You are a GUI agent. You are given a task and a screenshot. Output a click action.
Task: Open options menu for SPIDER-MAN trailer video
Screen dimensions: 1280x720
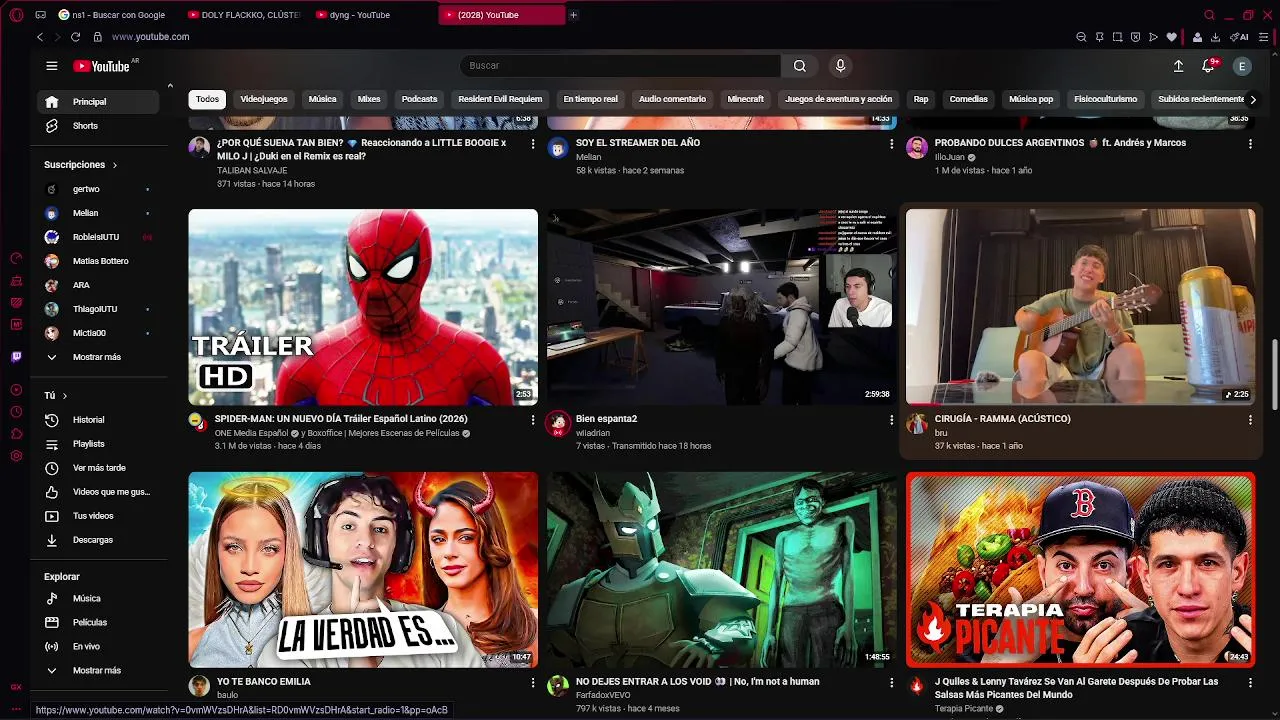tap(532, 420)
